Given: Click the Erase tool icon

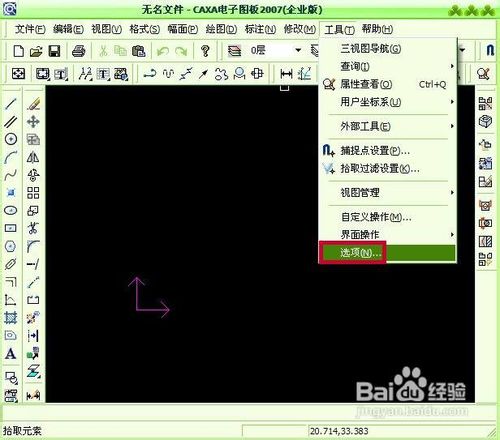Looking at the screenshot, I should (x=33, y=104).
